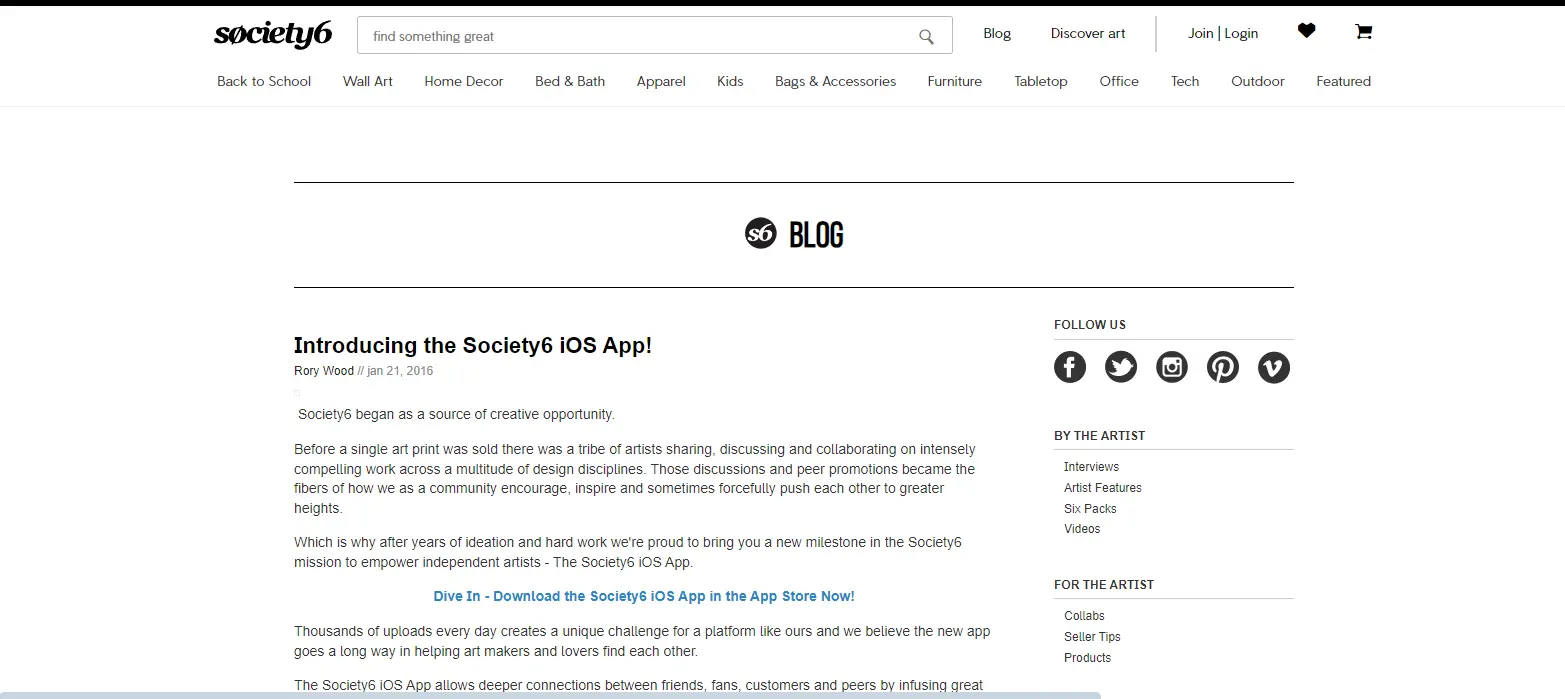Open the Kids menu
The height and width of the screenshot is (699, 1565).
click(730, 81)
